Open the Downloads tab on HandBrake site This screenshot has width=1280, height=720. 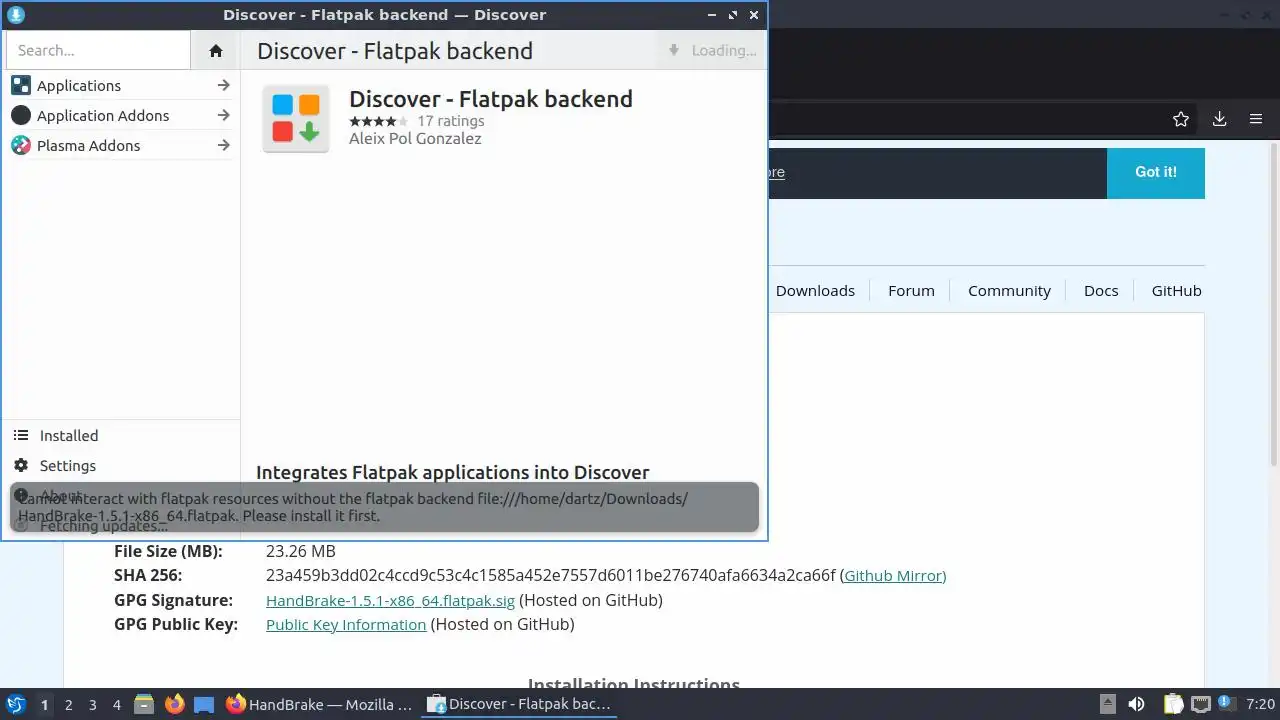pyautogui.click(x=815, y=291)
